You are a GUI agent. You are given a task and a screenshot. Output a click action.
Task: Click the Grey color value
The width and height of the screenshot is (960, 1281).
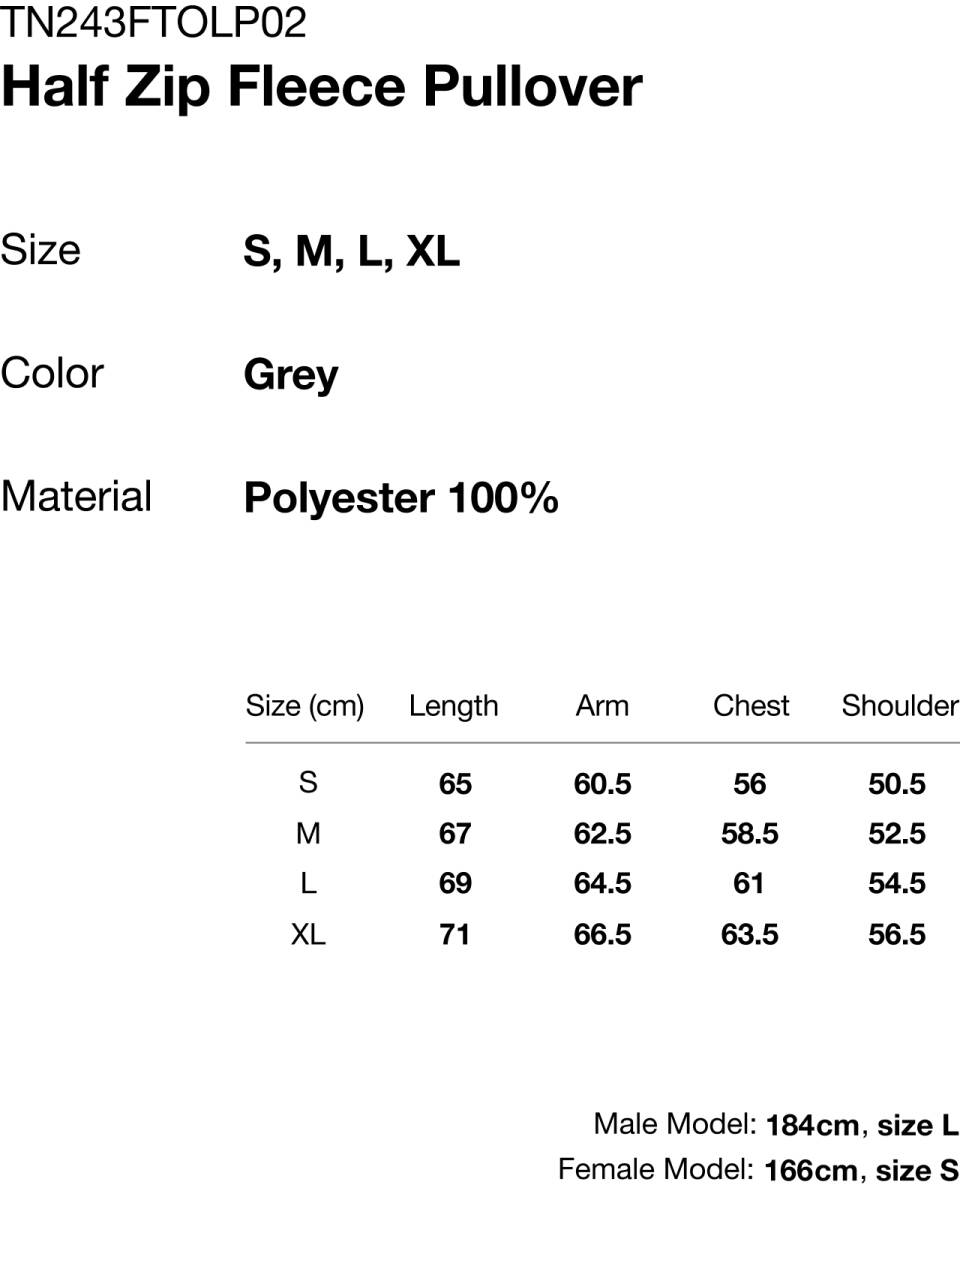[291, 375]
